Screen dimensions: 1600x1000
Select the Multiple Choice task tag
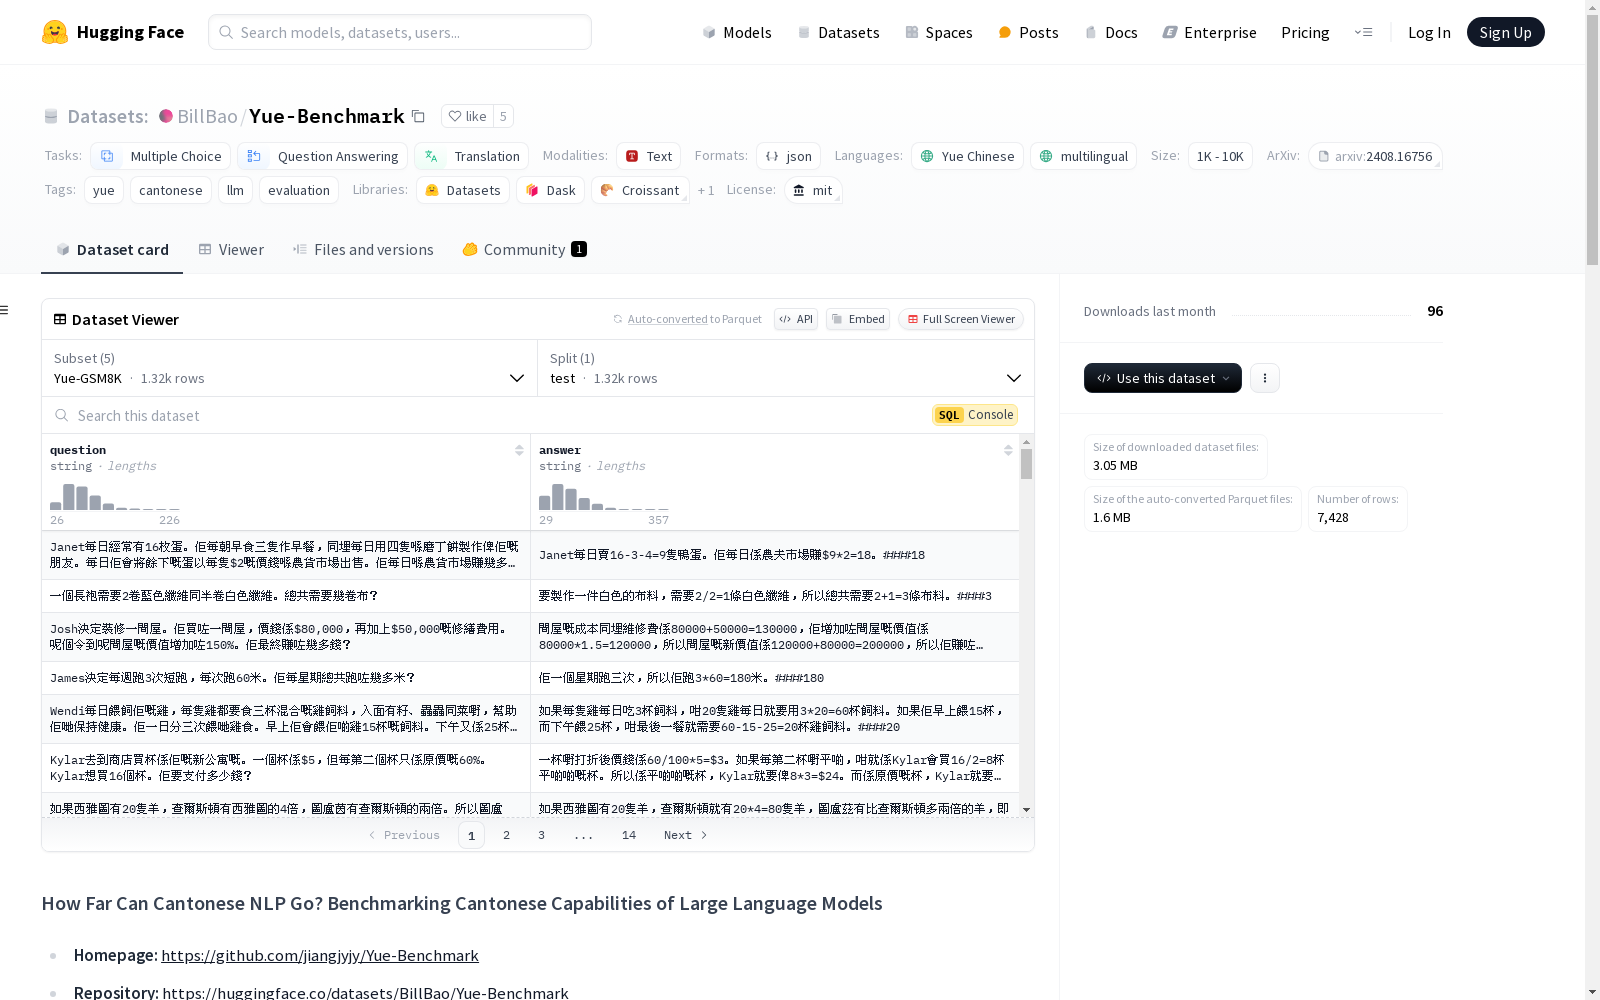(161, 156)
